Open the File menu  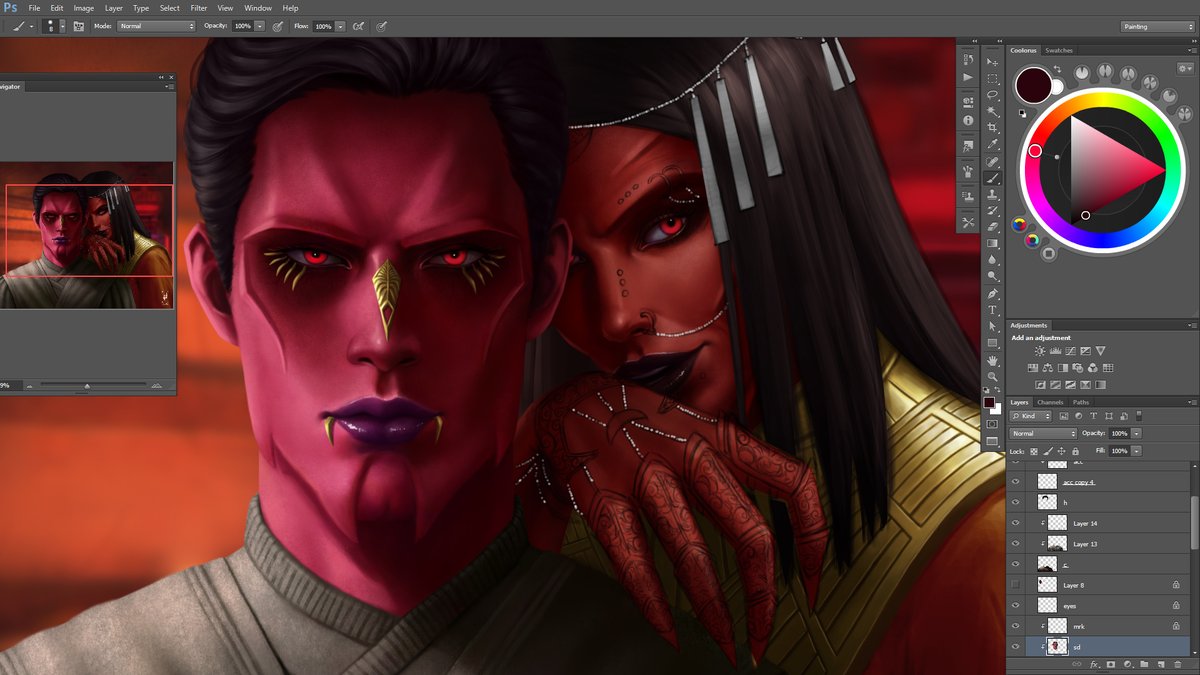(34, 8)
